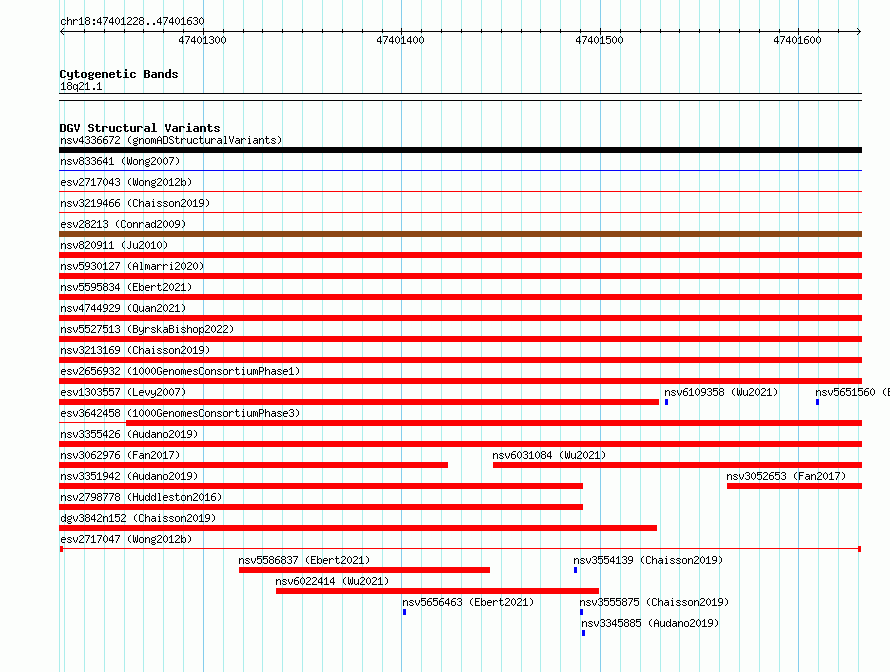Open variant nsv5586837 (Ebert2021)

pos(304,560)
